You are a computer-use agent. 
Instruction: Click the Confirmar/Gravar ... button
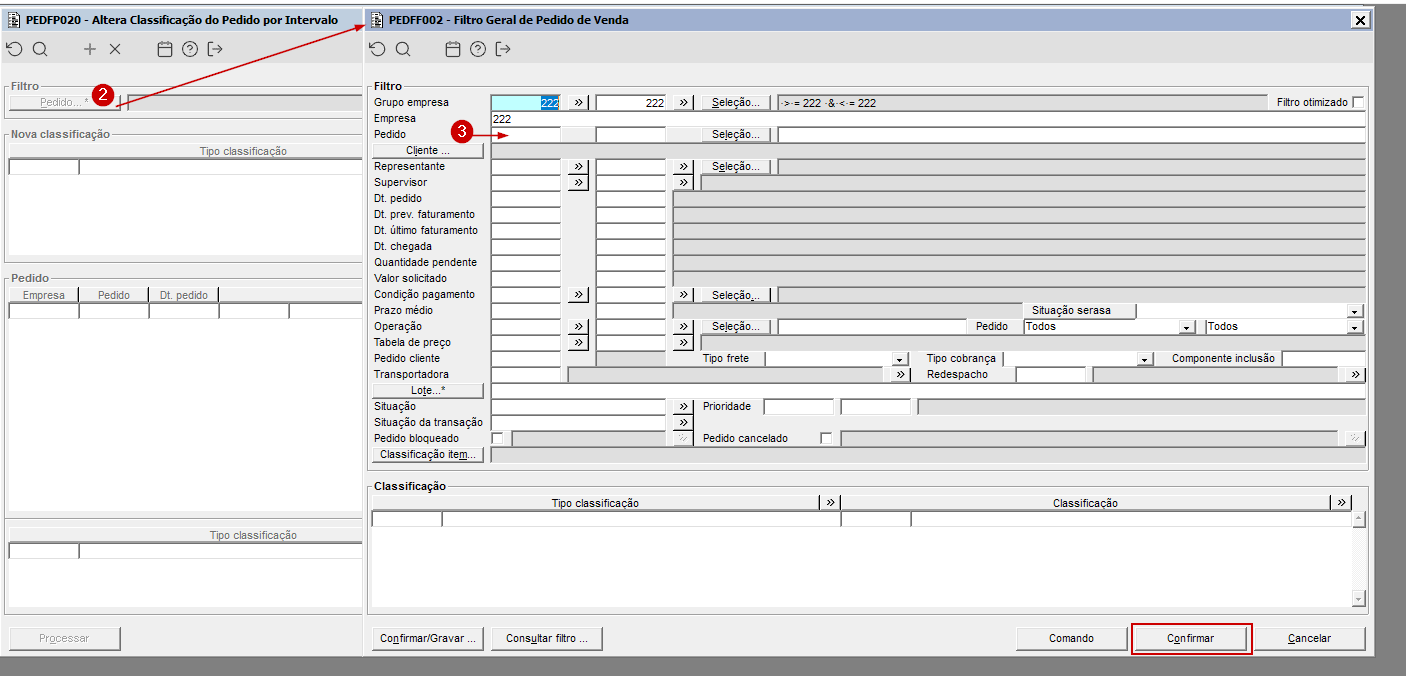[429, 638]
